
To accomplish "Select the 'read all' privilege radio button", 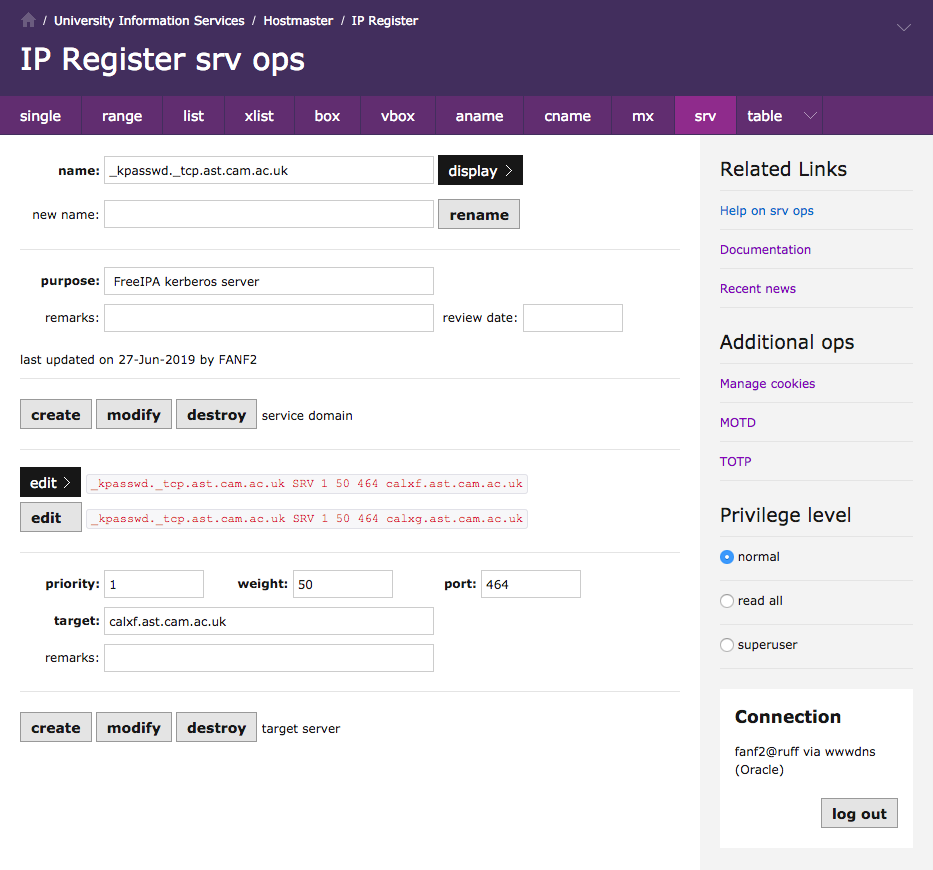I will [727, 601].
